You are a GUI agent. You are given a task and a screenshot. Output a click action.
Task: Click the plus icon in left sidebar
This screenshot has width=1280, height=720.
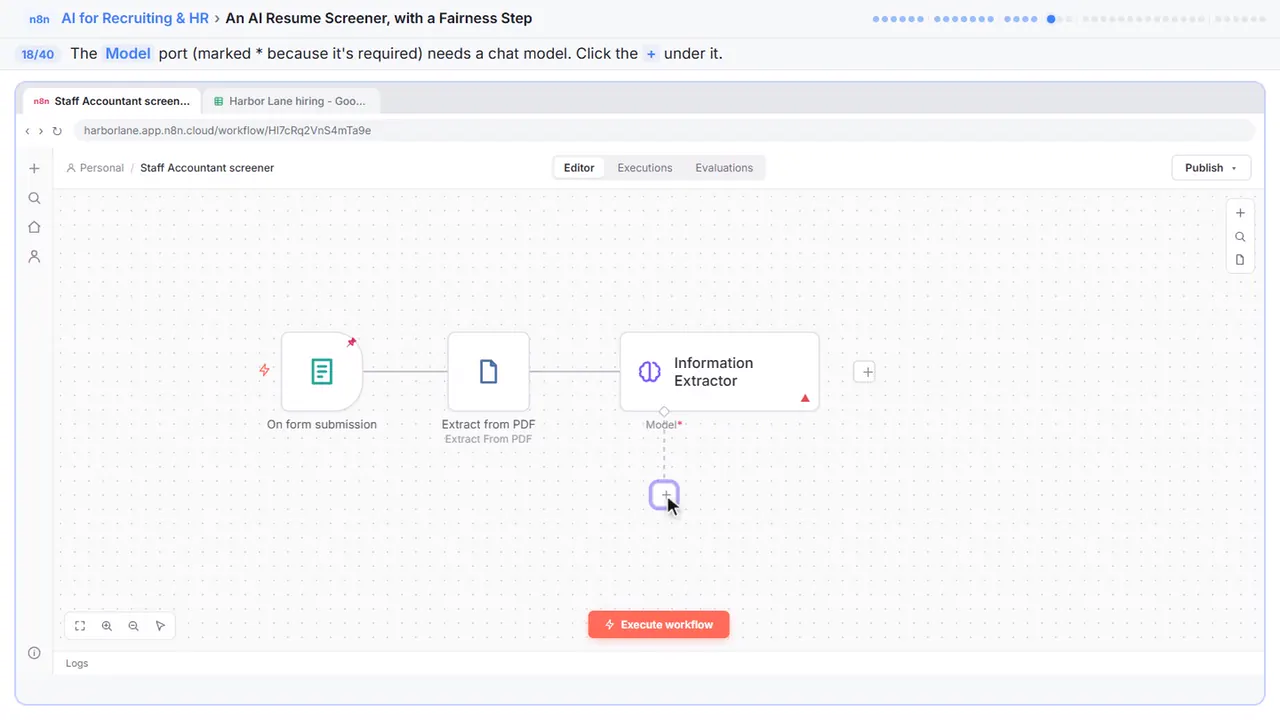point(34,168)
